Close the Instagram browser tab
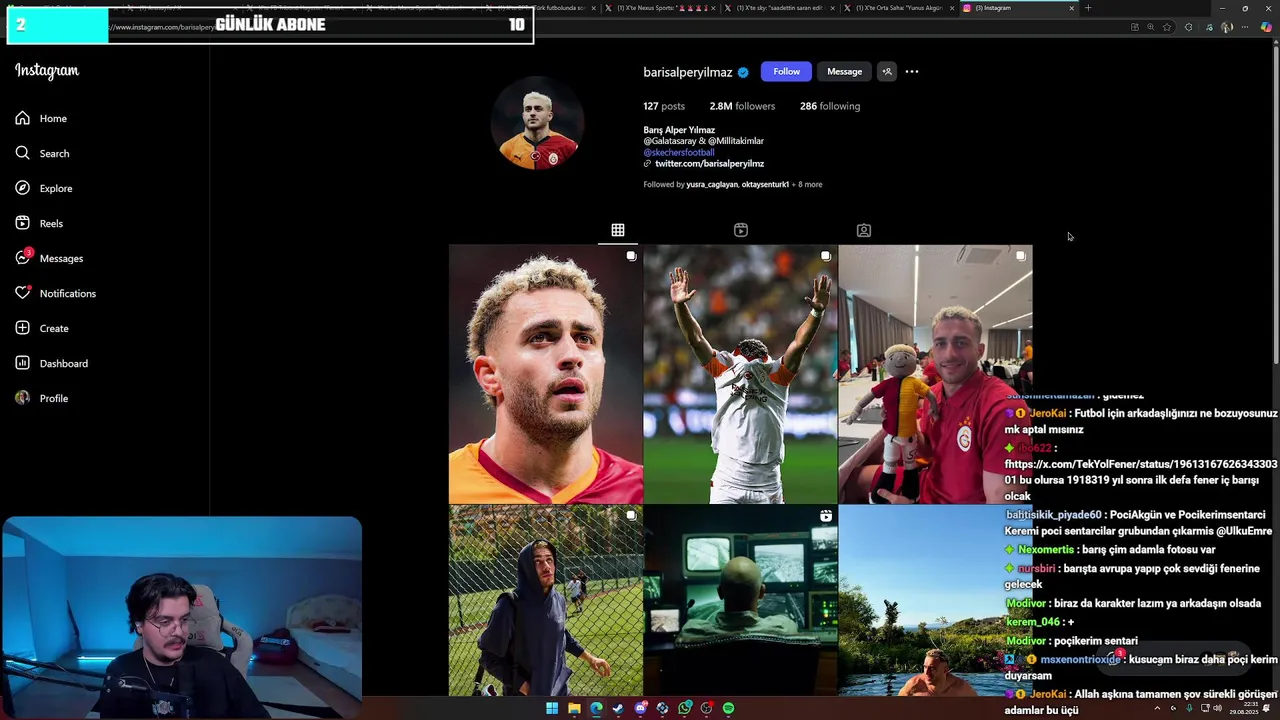Screen dimensions: 1280x720 1071,8
